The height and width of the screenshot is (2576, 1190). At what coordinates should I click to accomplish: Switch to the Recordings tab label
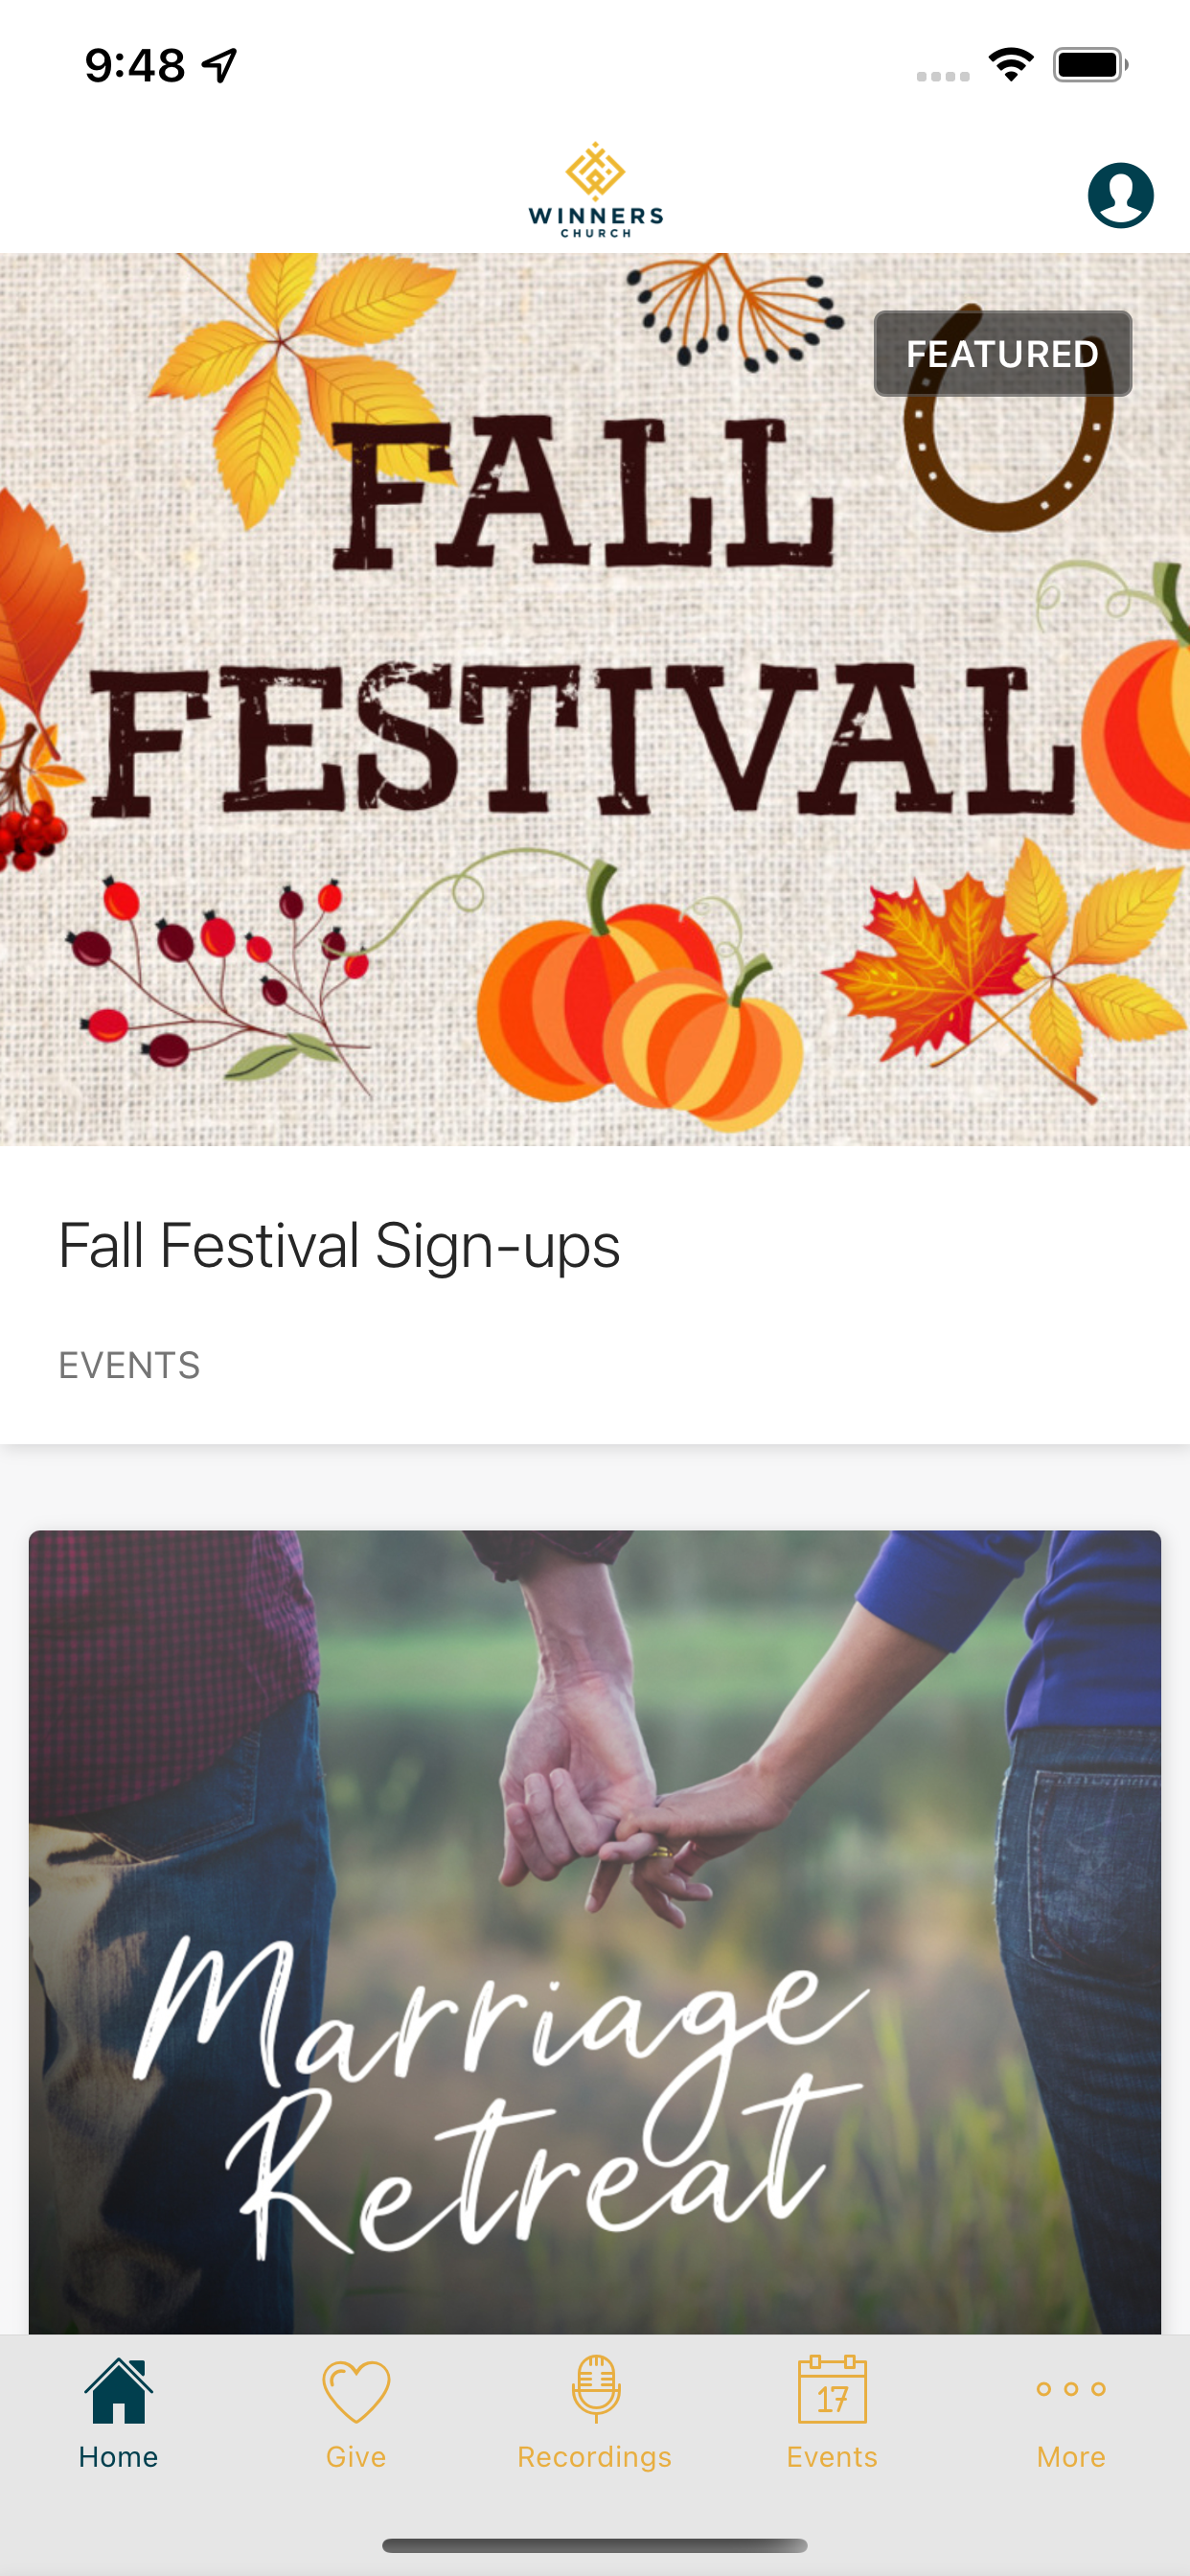(x=595, y=2457)
